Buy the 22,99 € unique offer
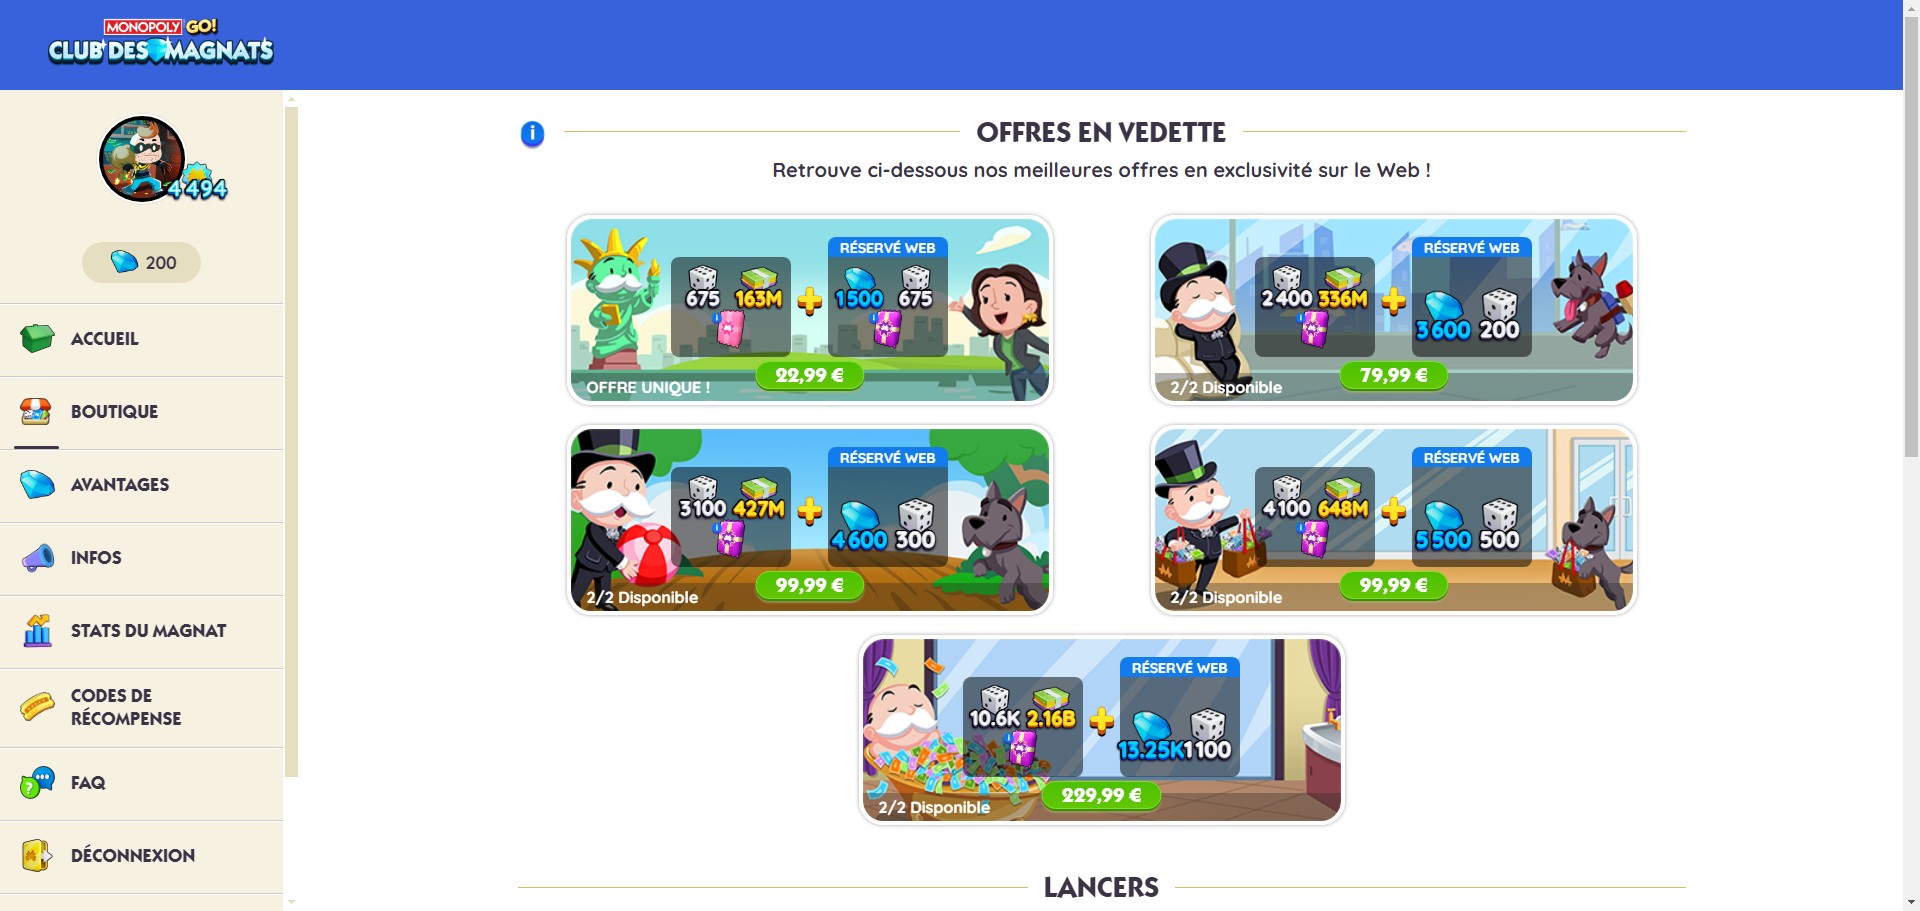 [810, 376]
